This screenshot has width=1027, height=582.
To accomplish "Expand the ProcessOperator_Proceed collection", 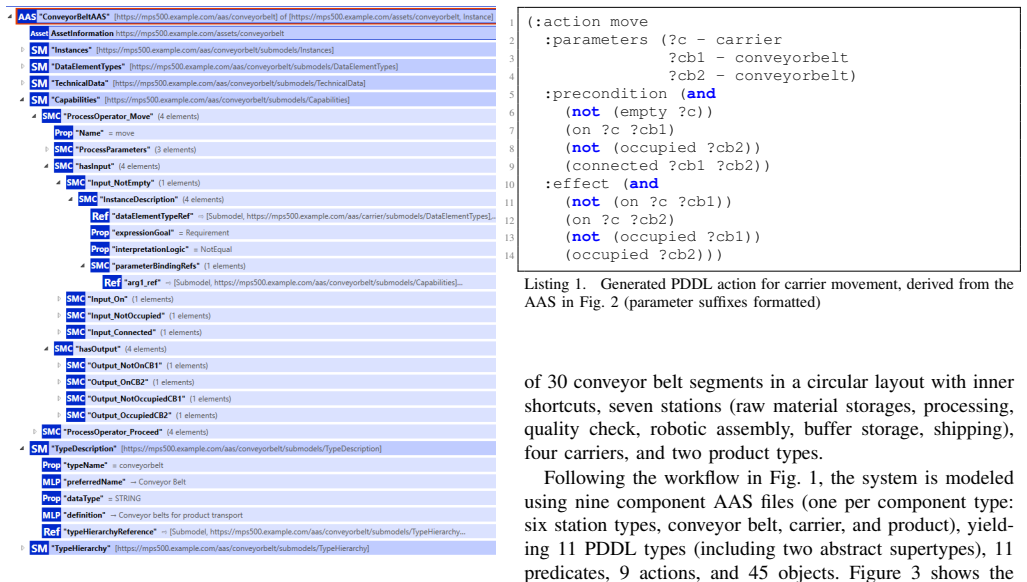I will pos(35,432).
